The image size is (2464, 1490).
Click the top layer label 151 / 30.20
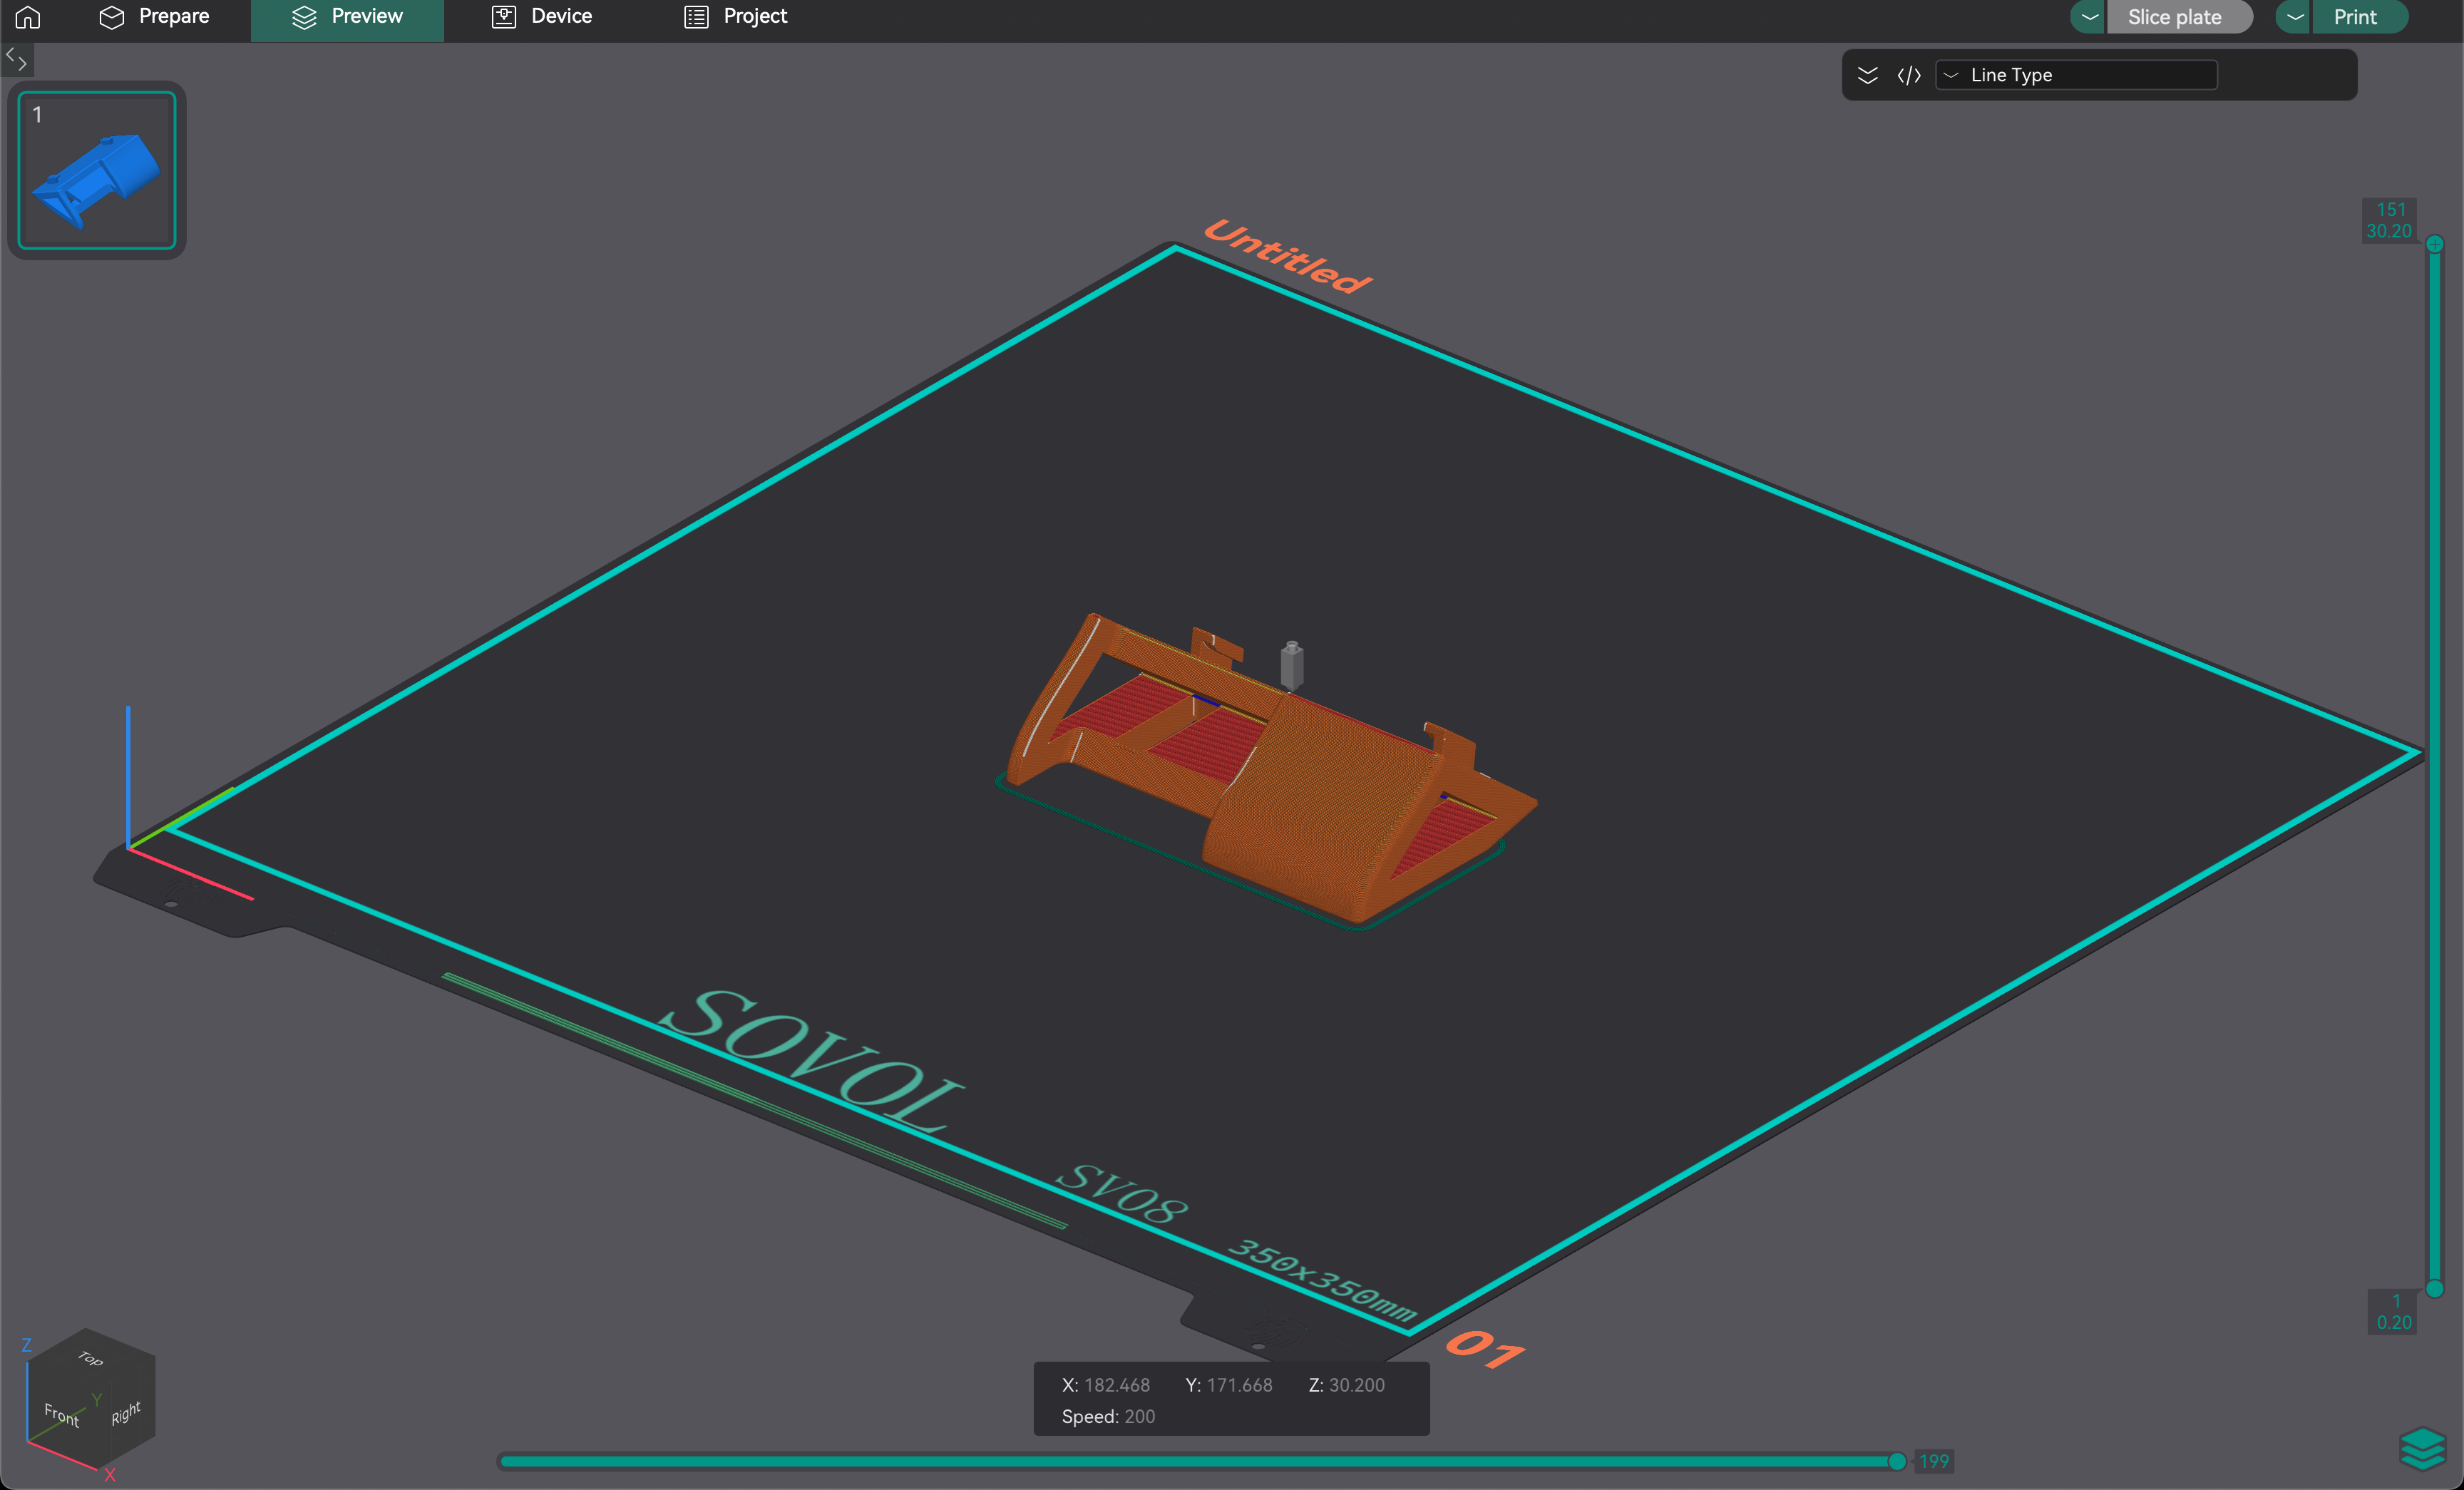click(x=2389, y=221)
